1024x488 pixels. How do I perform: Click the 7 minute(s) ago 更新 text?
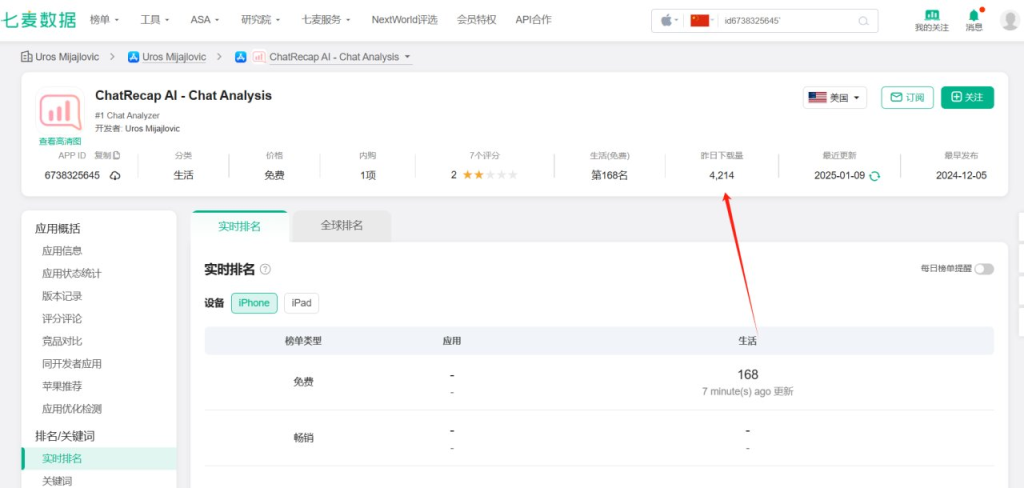pos(748,391)
